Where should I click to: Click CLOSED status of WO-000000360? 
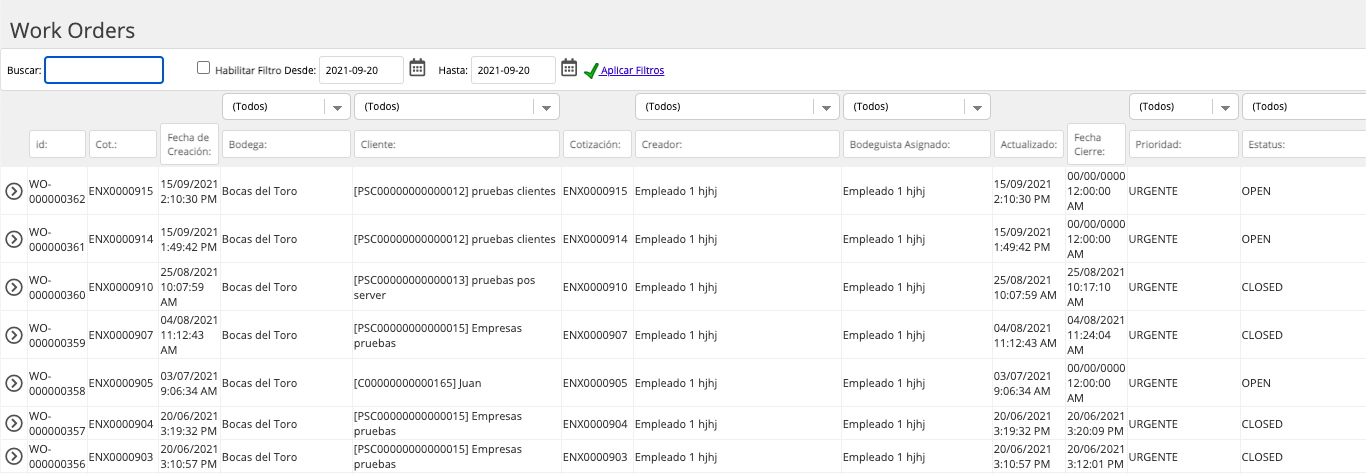(x=1262, y=287)
